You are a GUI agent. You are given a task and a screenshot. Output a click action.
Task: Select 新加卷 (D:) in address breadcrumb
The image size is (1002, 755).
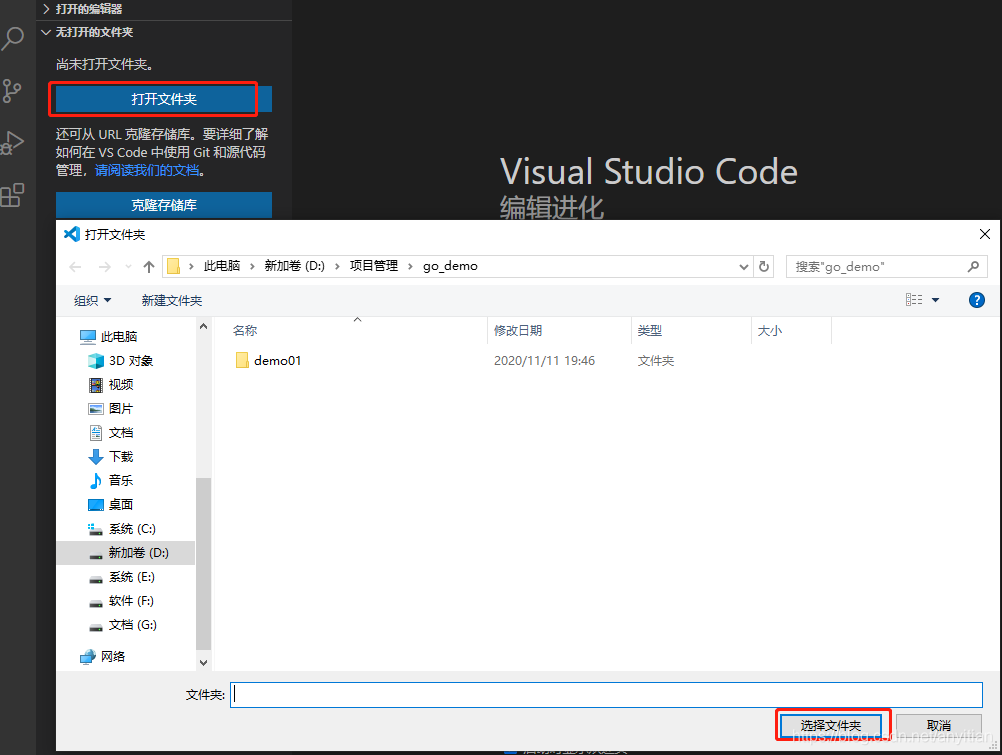pyautogui.click(x=295, y=266)
